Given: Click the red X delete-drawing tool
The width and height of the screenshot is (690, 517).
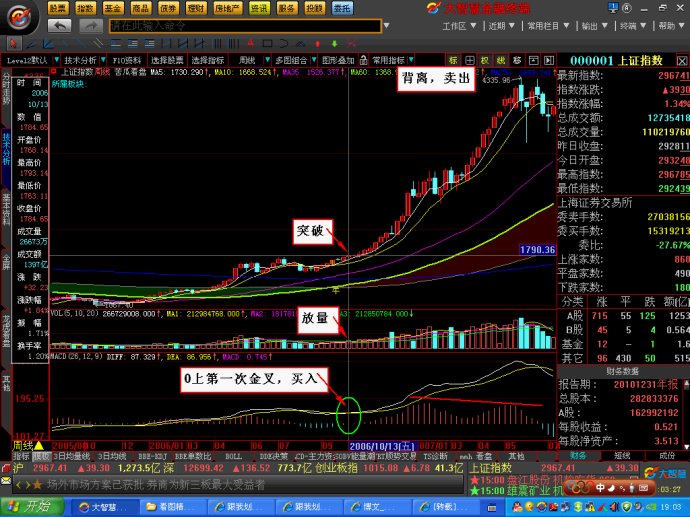Looking at the screenshot, I should coord(351,44).
